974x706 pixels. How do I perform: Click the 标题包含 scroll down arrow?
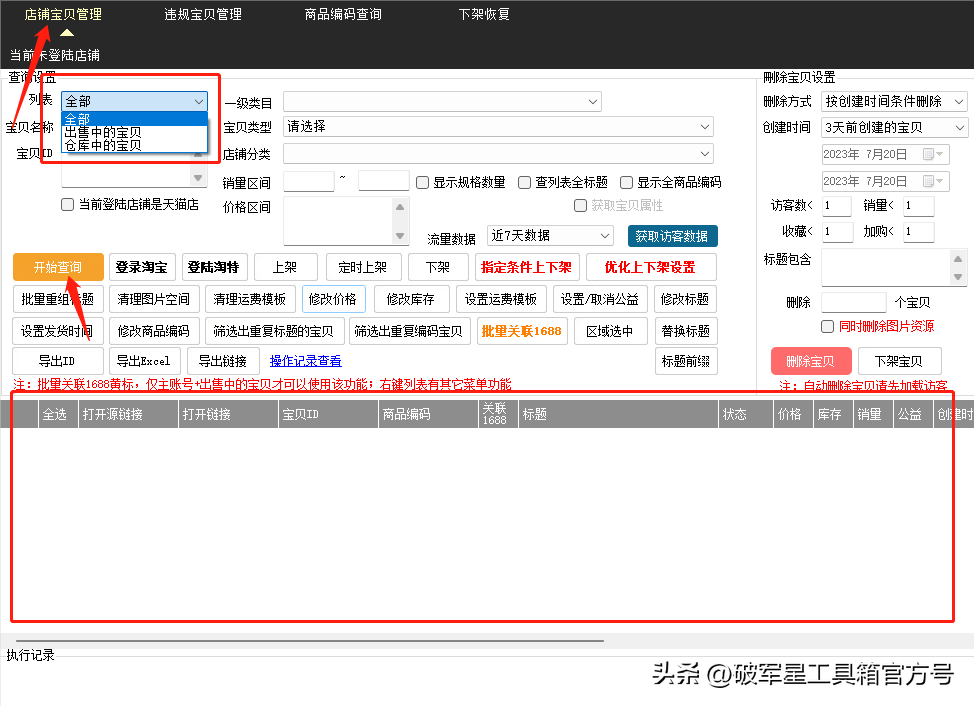(958, 277)
